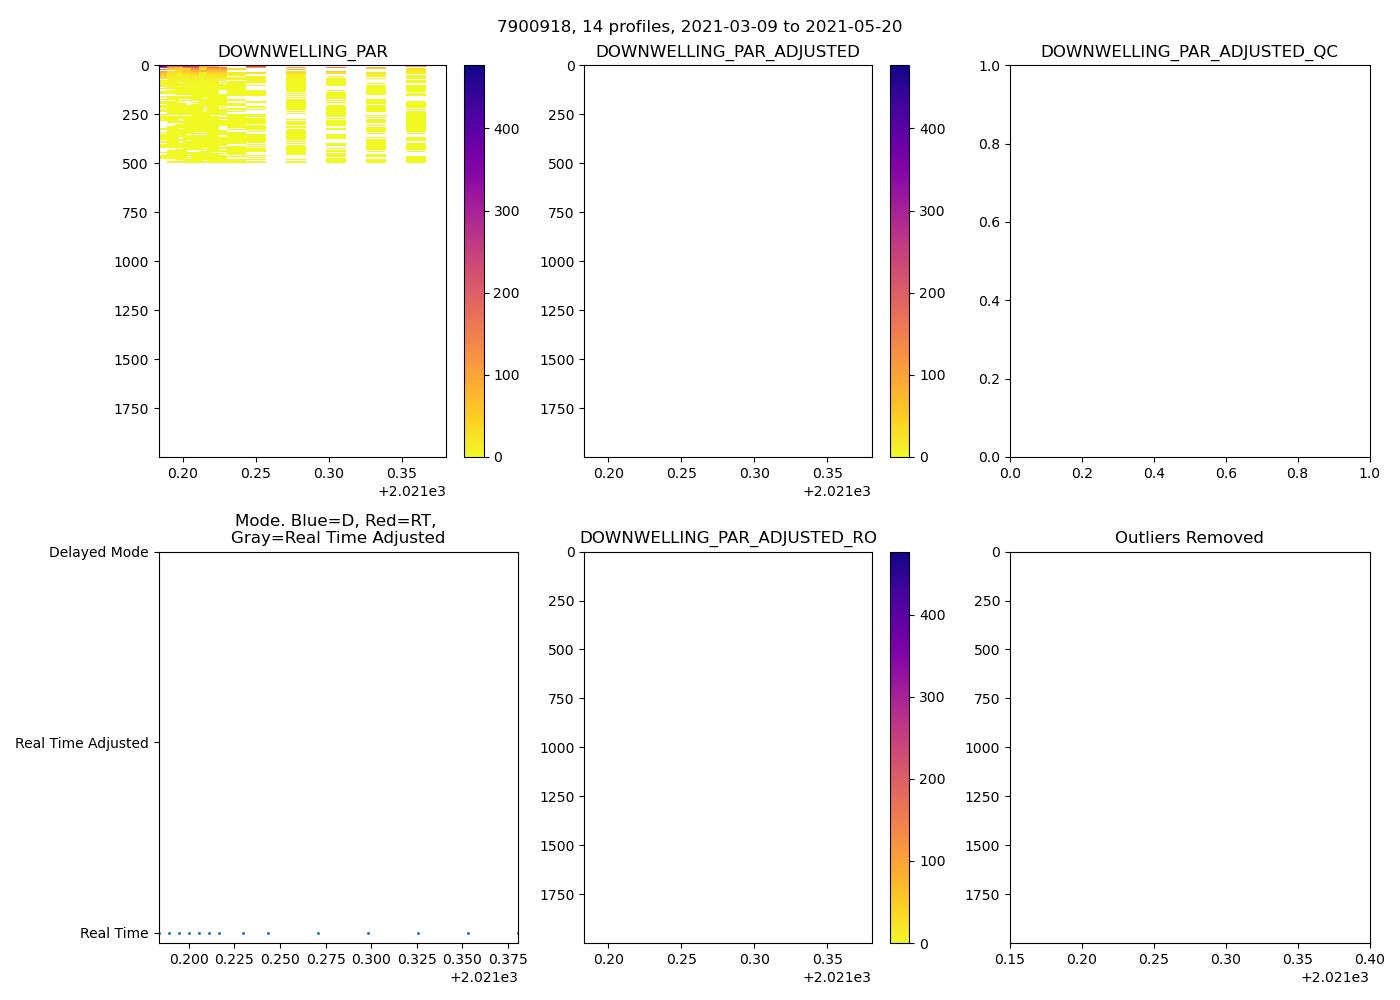Click the Outliers Removed plot title
Image resolution: width=1400 pixels, height=1000 pixels.
1189,538
